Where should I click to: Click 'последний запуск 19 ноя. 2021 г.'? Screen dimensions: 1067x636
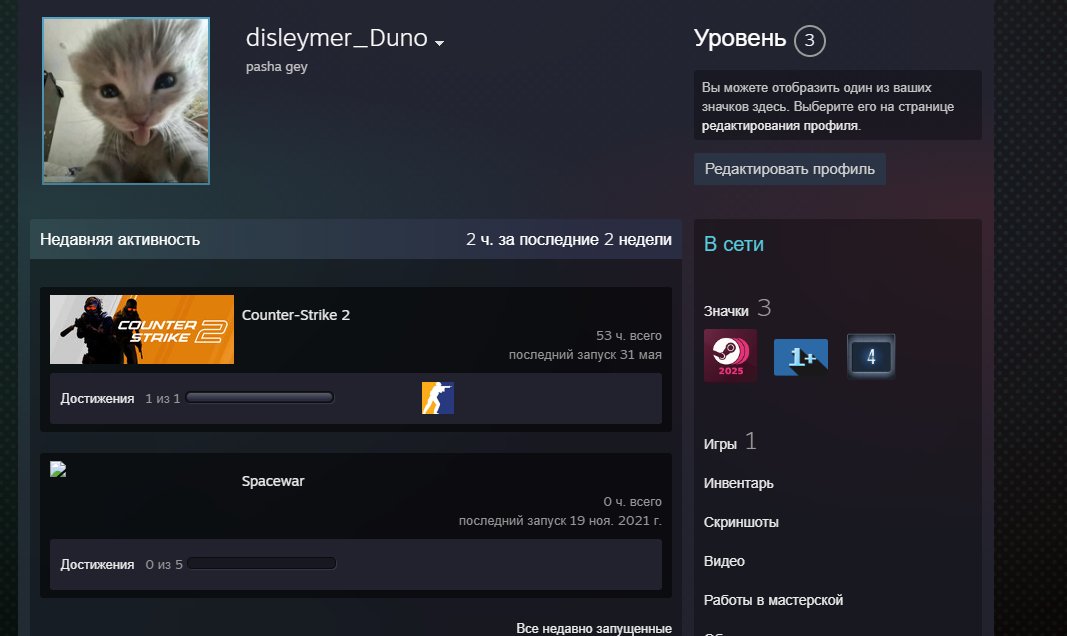pyautogui.click(x=560, y=520)
